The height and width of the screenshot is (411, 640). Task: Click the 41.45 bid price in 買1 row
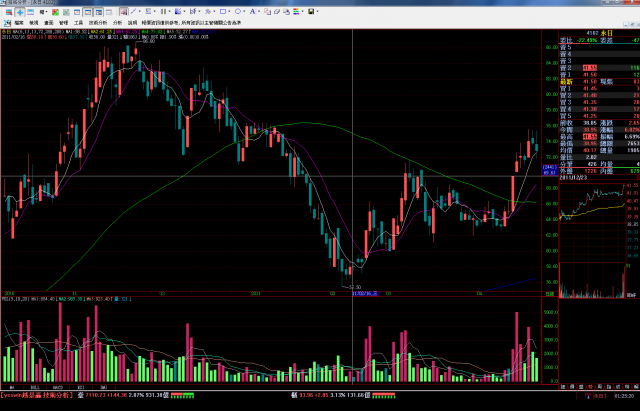[x=590, y=89]
